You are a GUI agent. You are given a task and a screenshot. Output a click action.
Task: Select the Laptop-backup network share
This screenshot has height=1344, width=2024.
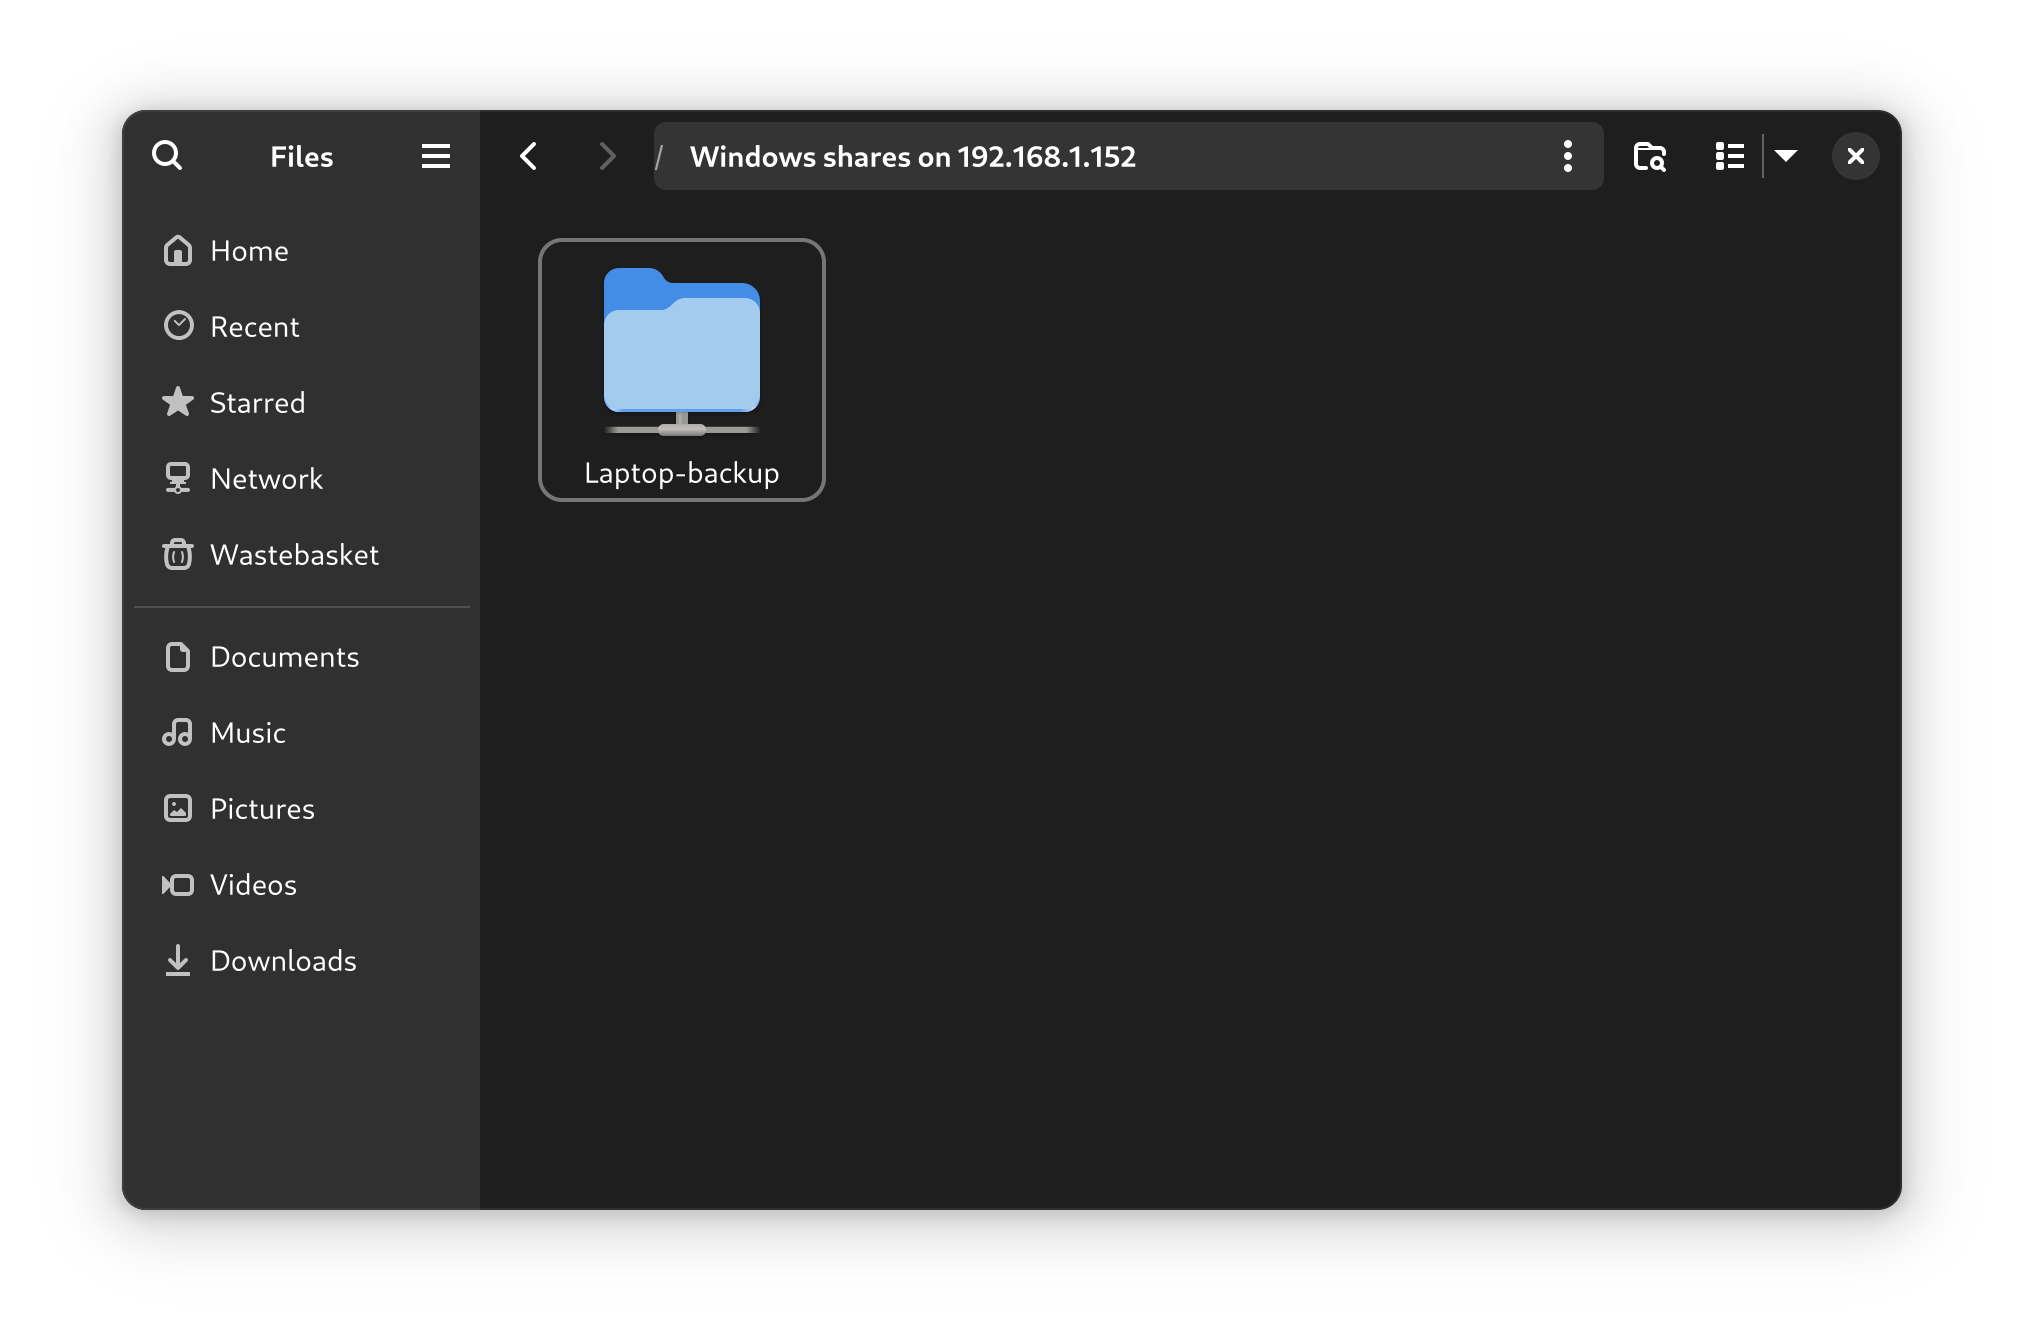point(682,370)
